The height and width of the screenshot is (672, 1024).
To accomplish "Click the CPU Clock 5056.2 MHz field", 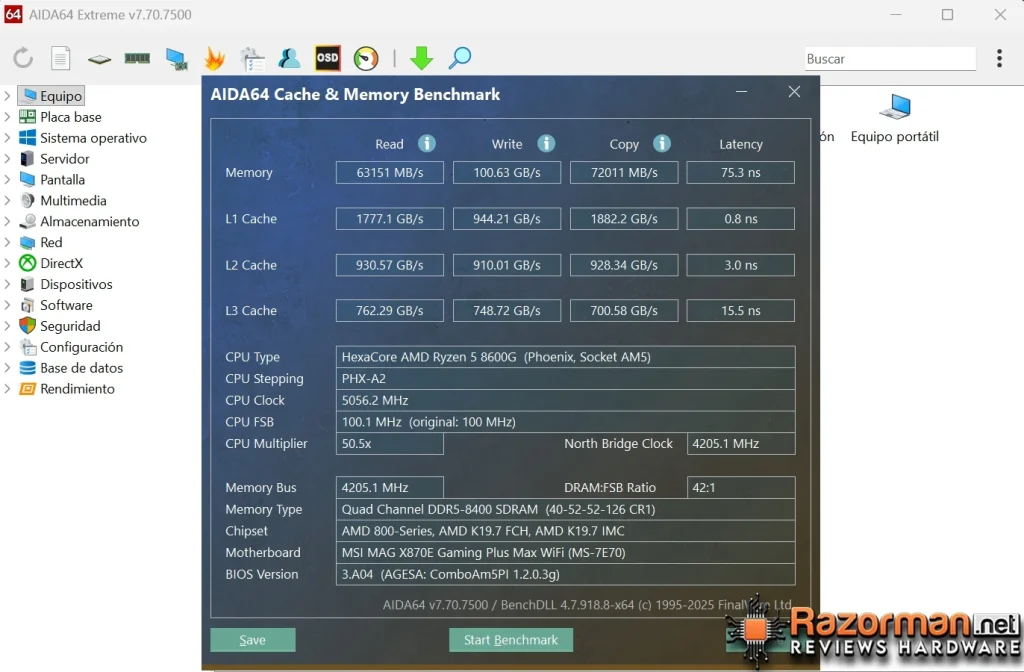I will click(x=566, y=400).
